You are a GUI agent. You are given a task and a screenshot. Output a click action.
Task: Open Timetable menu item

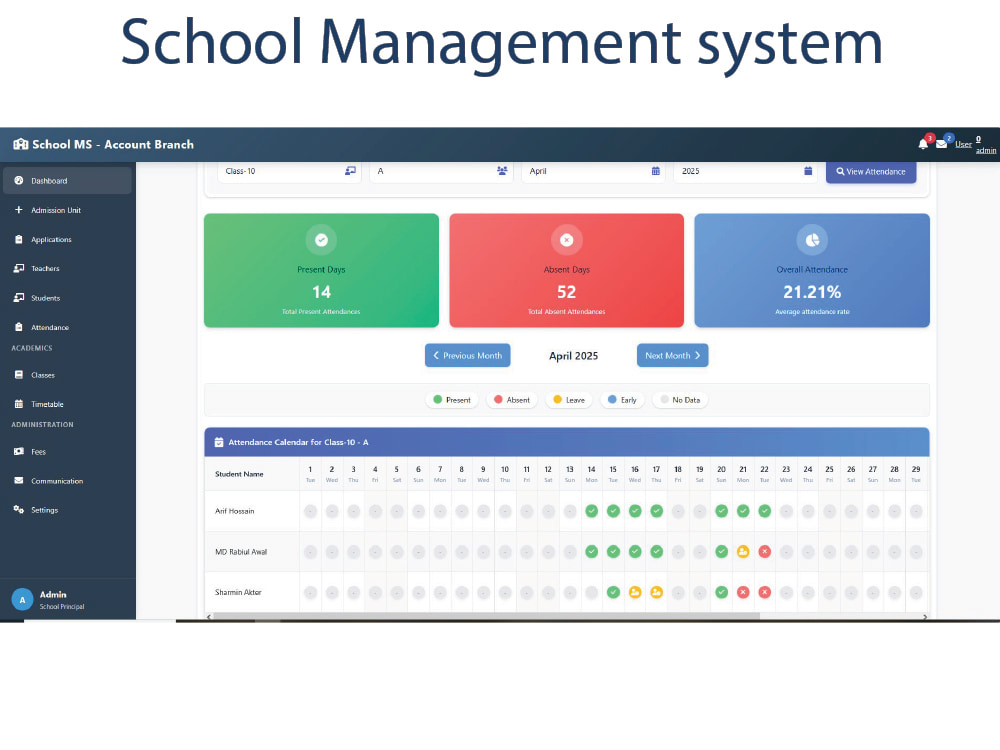pos(68,404)
